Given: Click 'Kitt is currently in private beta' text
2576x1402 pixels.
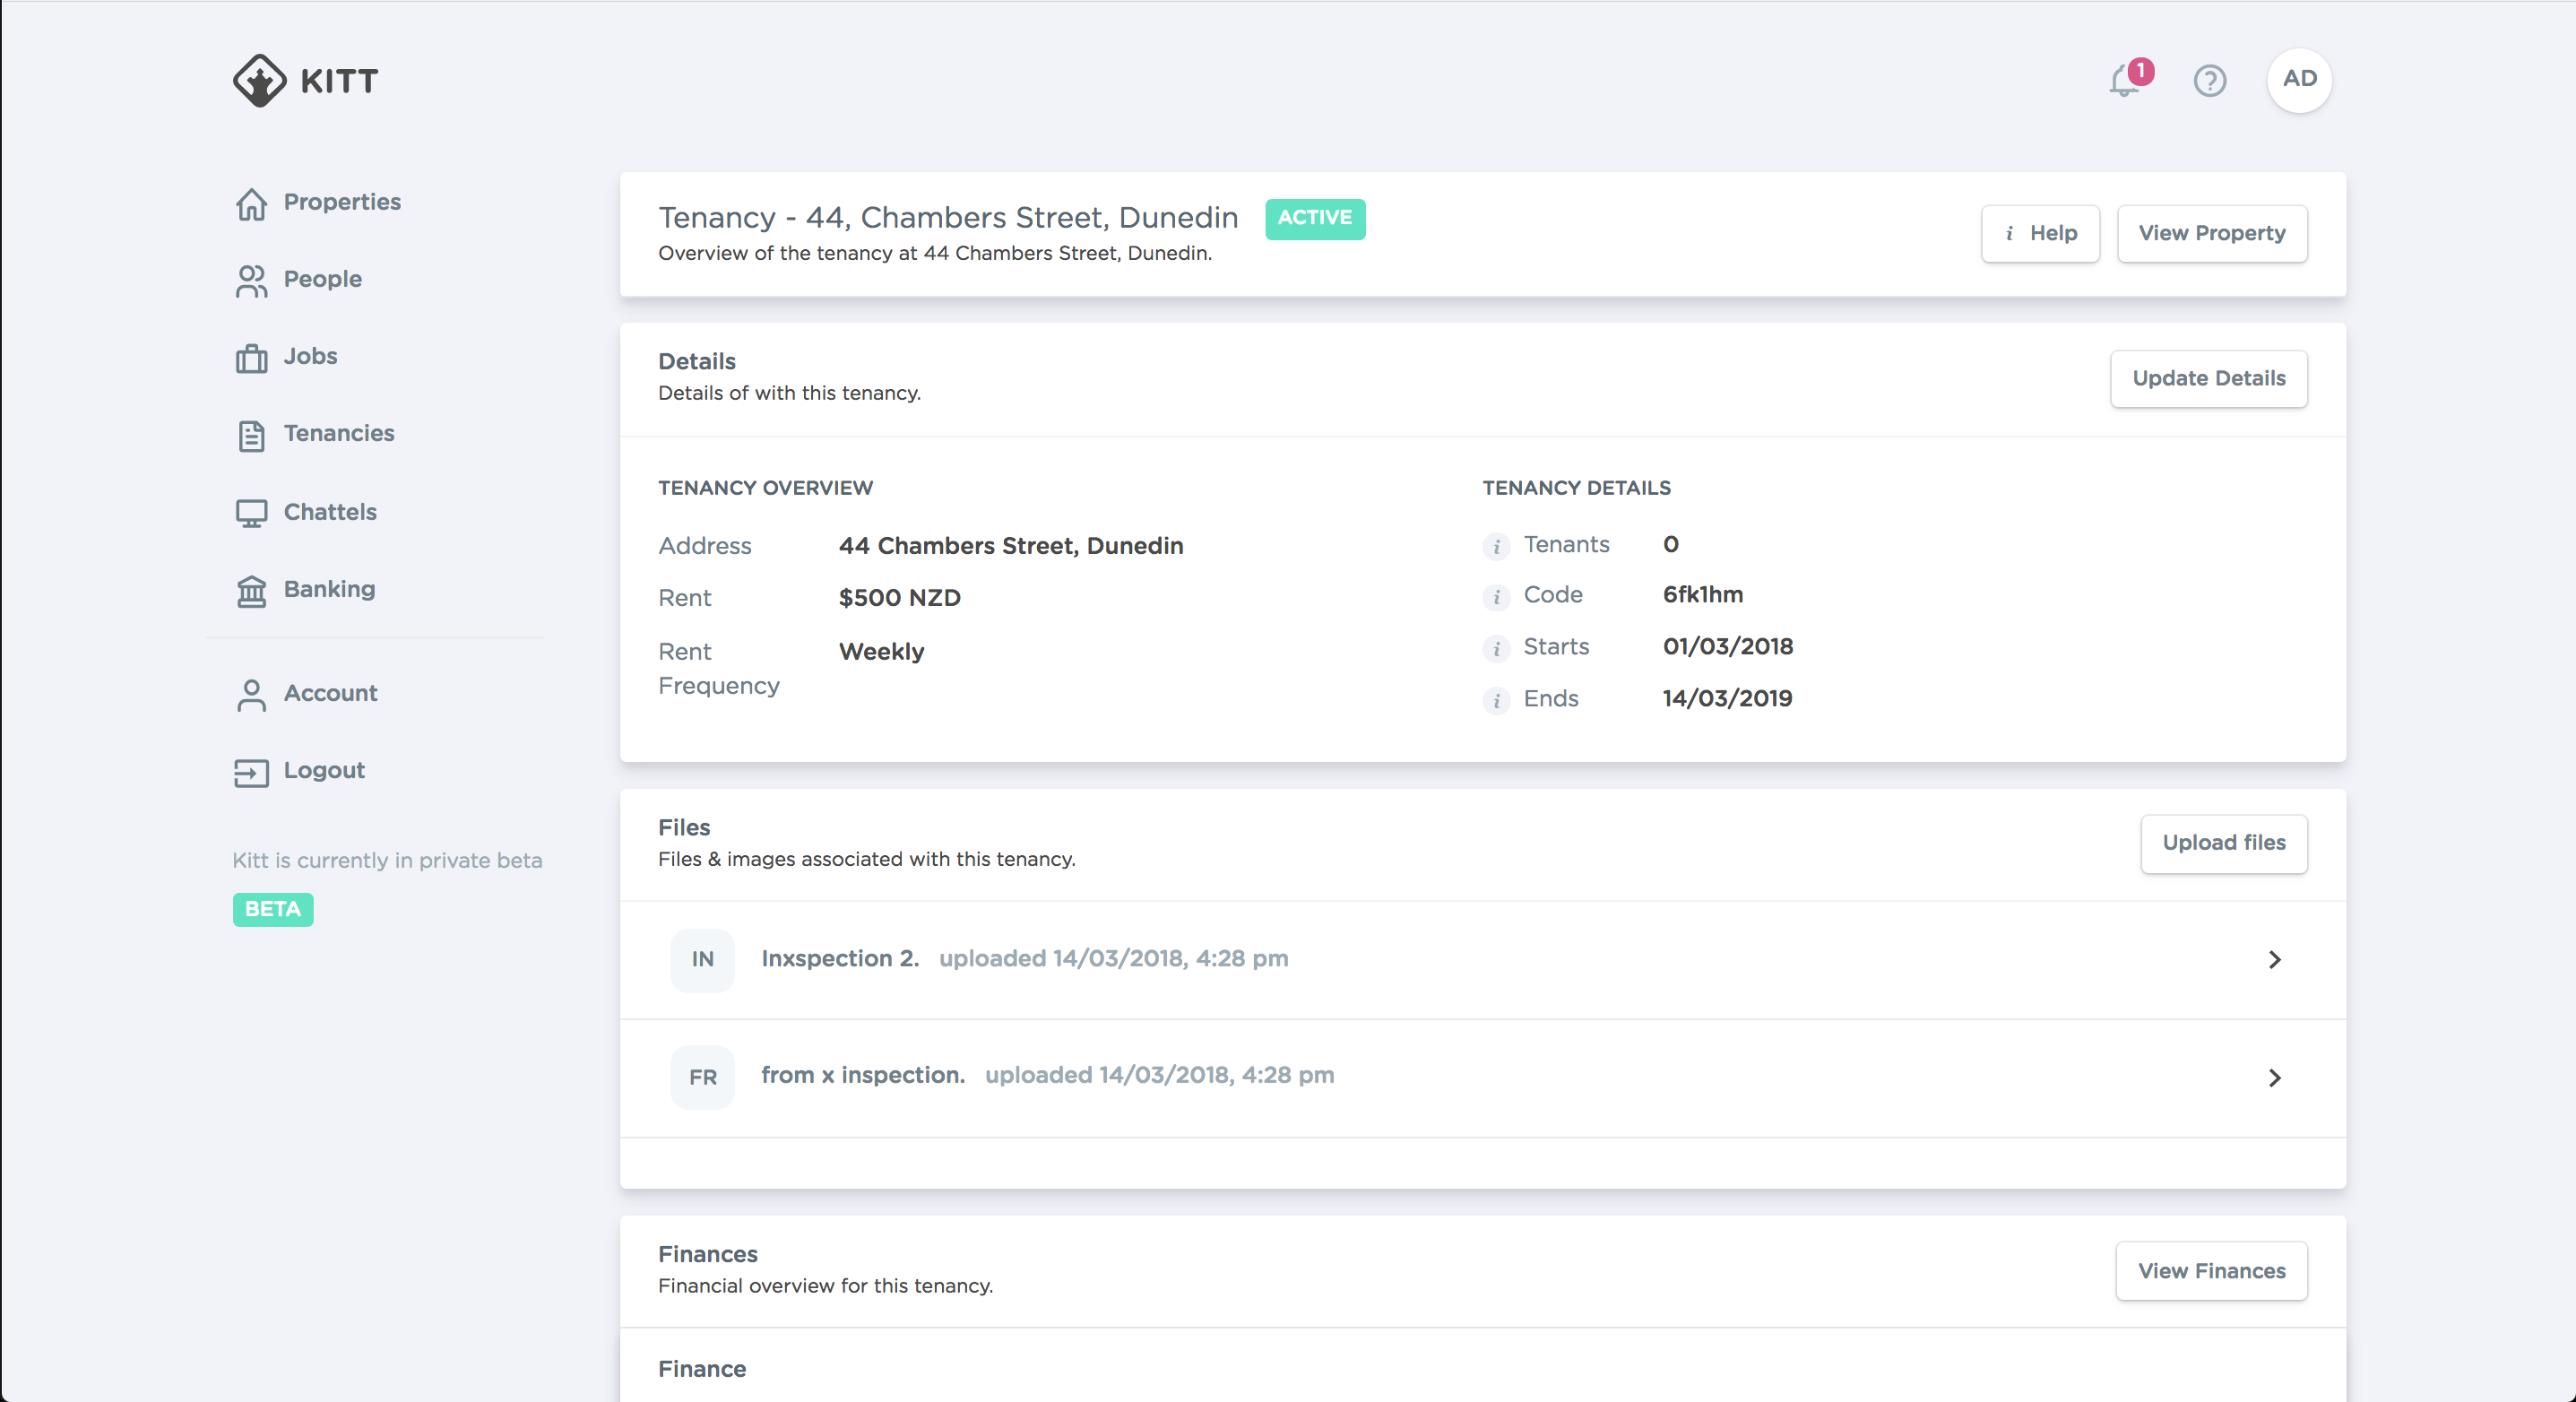Looking at the screenshot, I should tap(387, 860).
